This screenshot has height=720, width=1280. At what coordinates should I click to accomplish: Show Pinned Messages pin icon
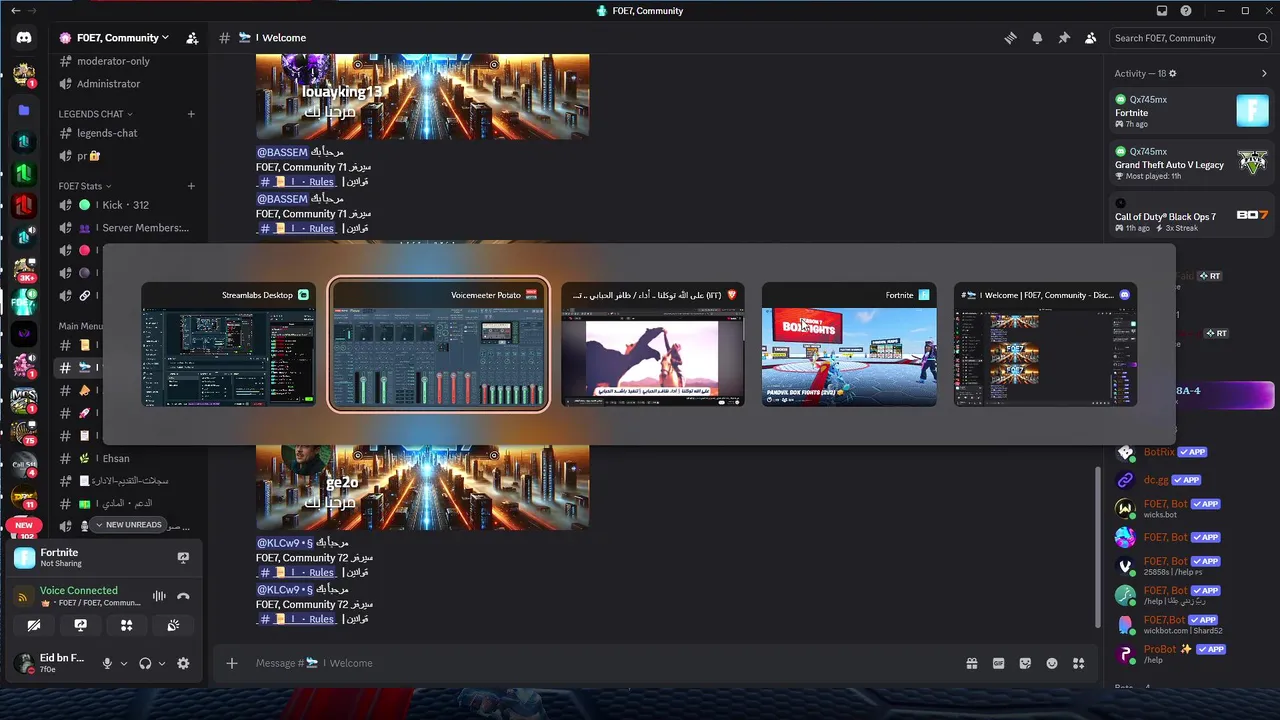(x=1064, y=38)
